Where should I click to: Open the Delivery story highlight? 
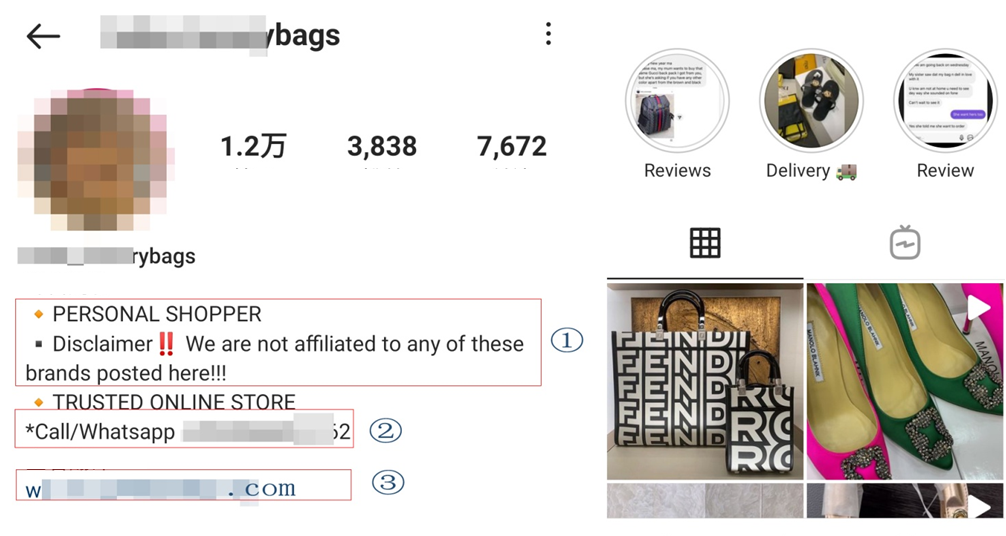pos(811,100)
